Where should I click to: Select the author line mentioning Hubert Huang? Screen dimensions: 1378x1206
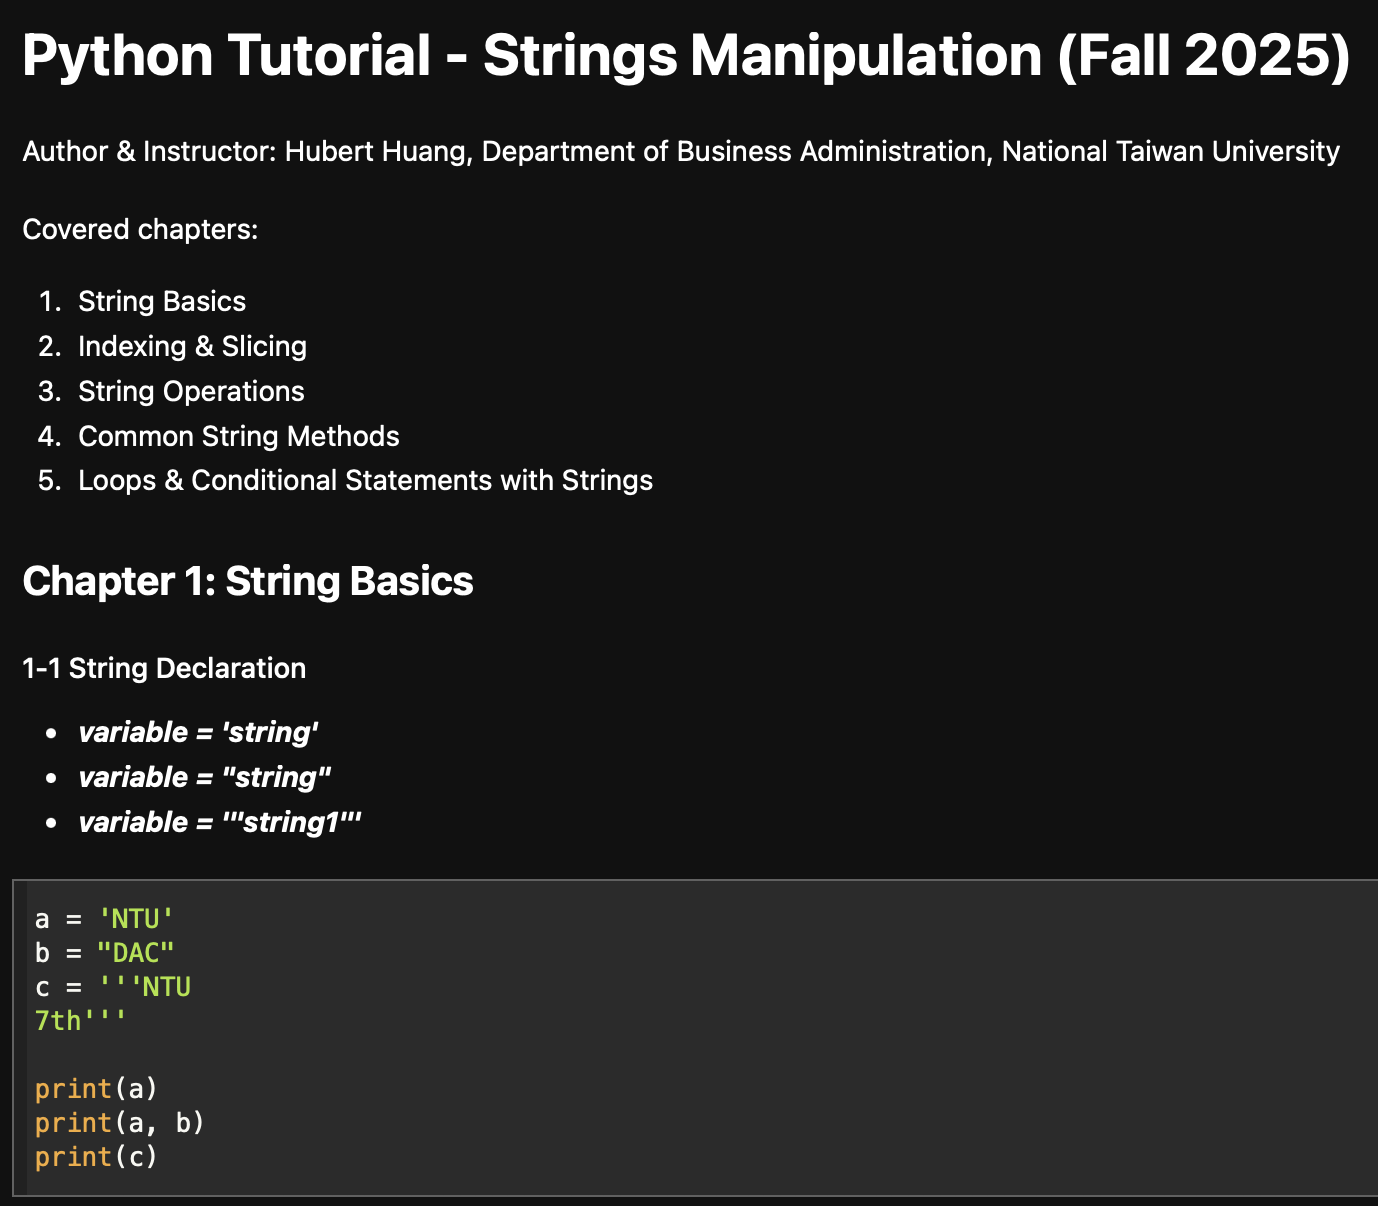[x=681, y=152]
